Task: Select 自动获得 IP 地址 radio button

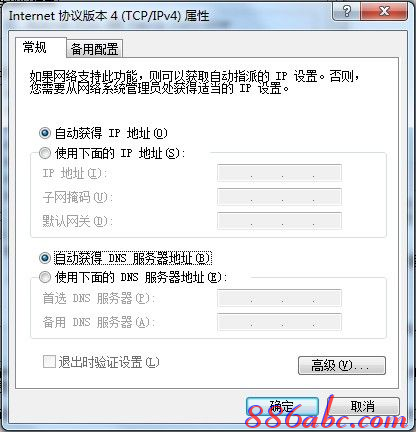Action: point(45,133)
